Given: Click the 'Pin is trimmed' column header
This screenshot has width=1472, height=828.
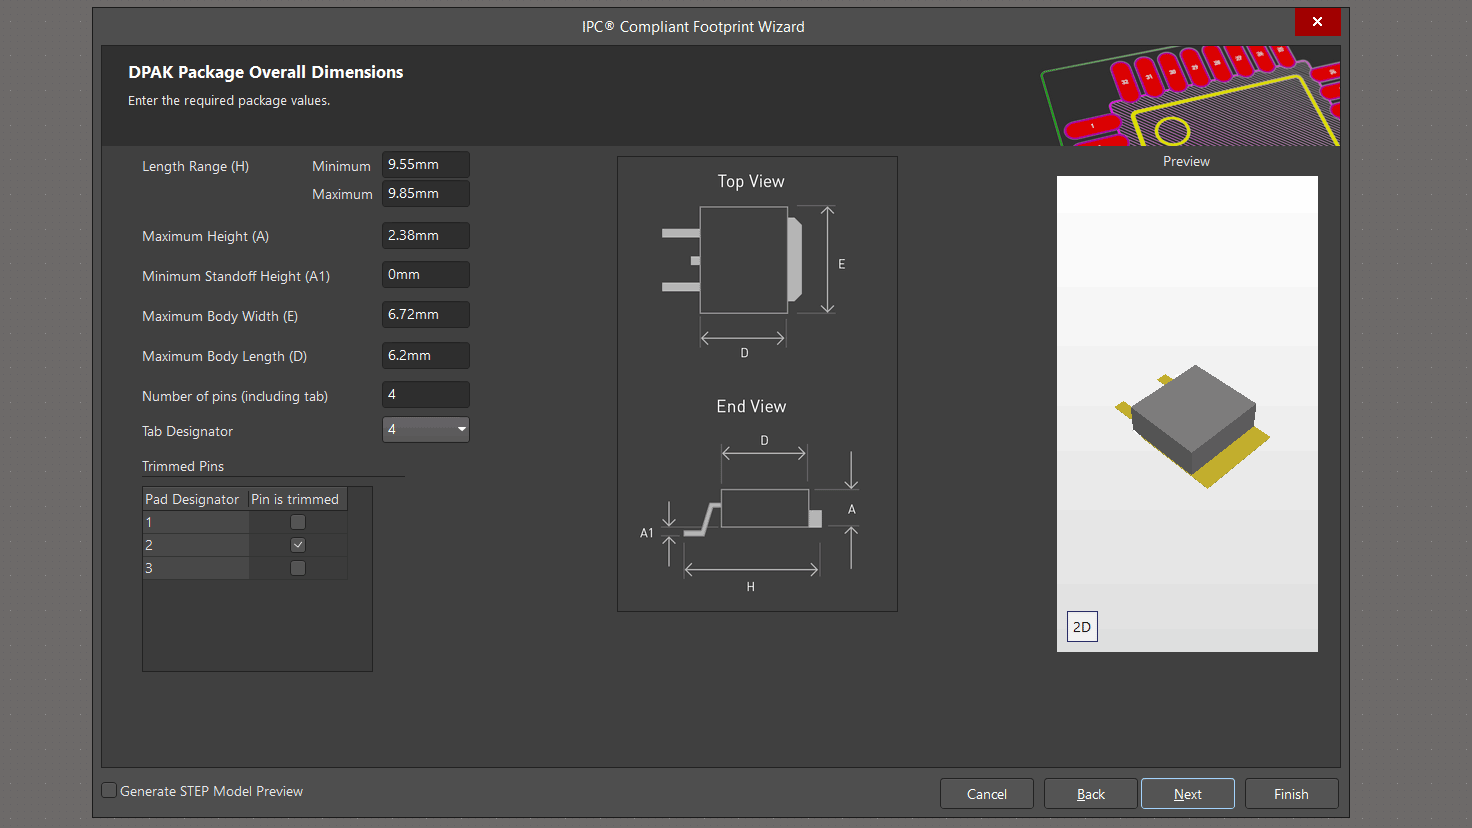Looking at the screenshot, I should point(295,499).
